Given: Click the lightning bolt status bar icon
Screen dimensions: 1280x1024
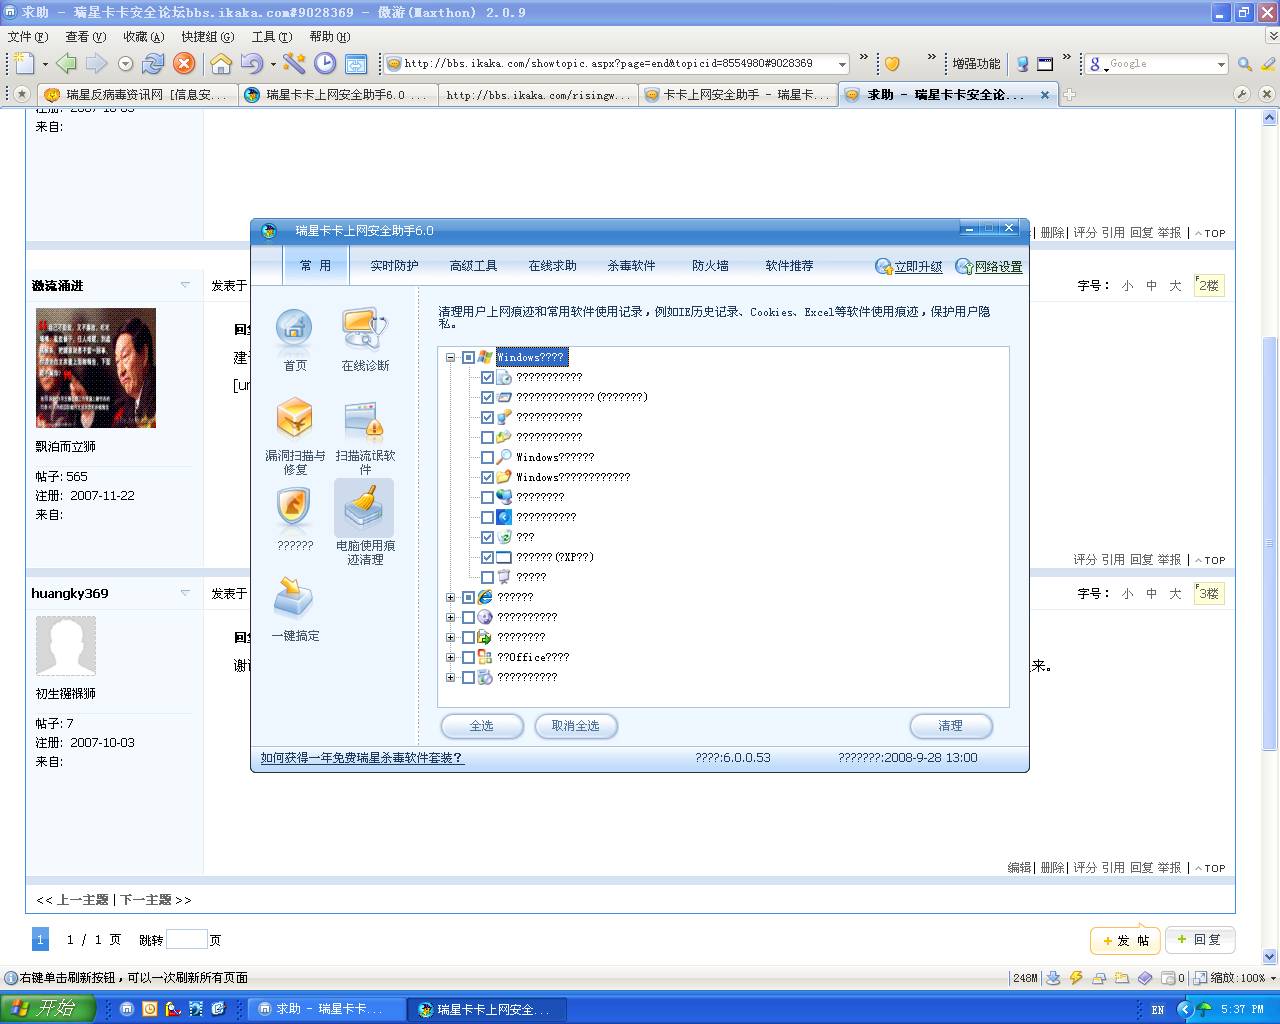Looking at the screenshot, I should [1076, 978].
